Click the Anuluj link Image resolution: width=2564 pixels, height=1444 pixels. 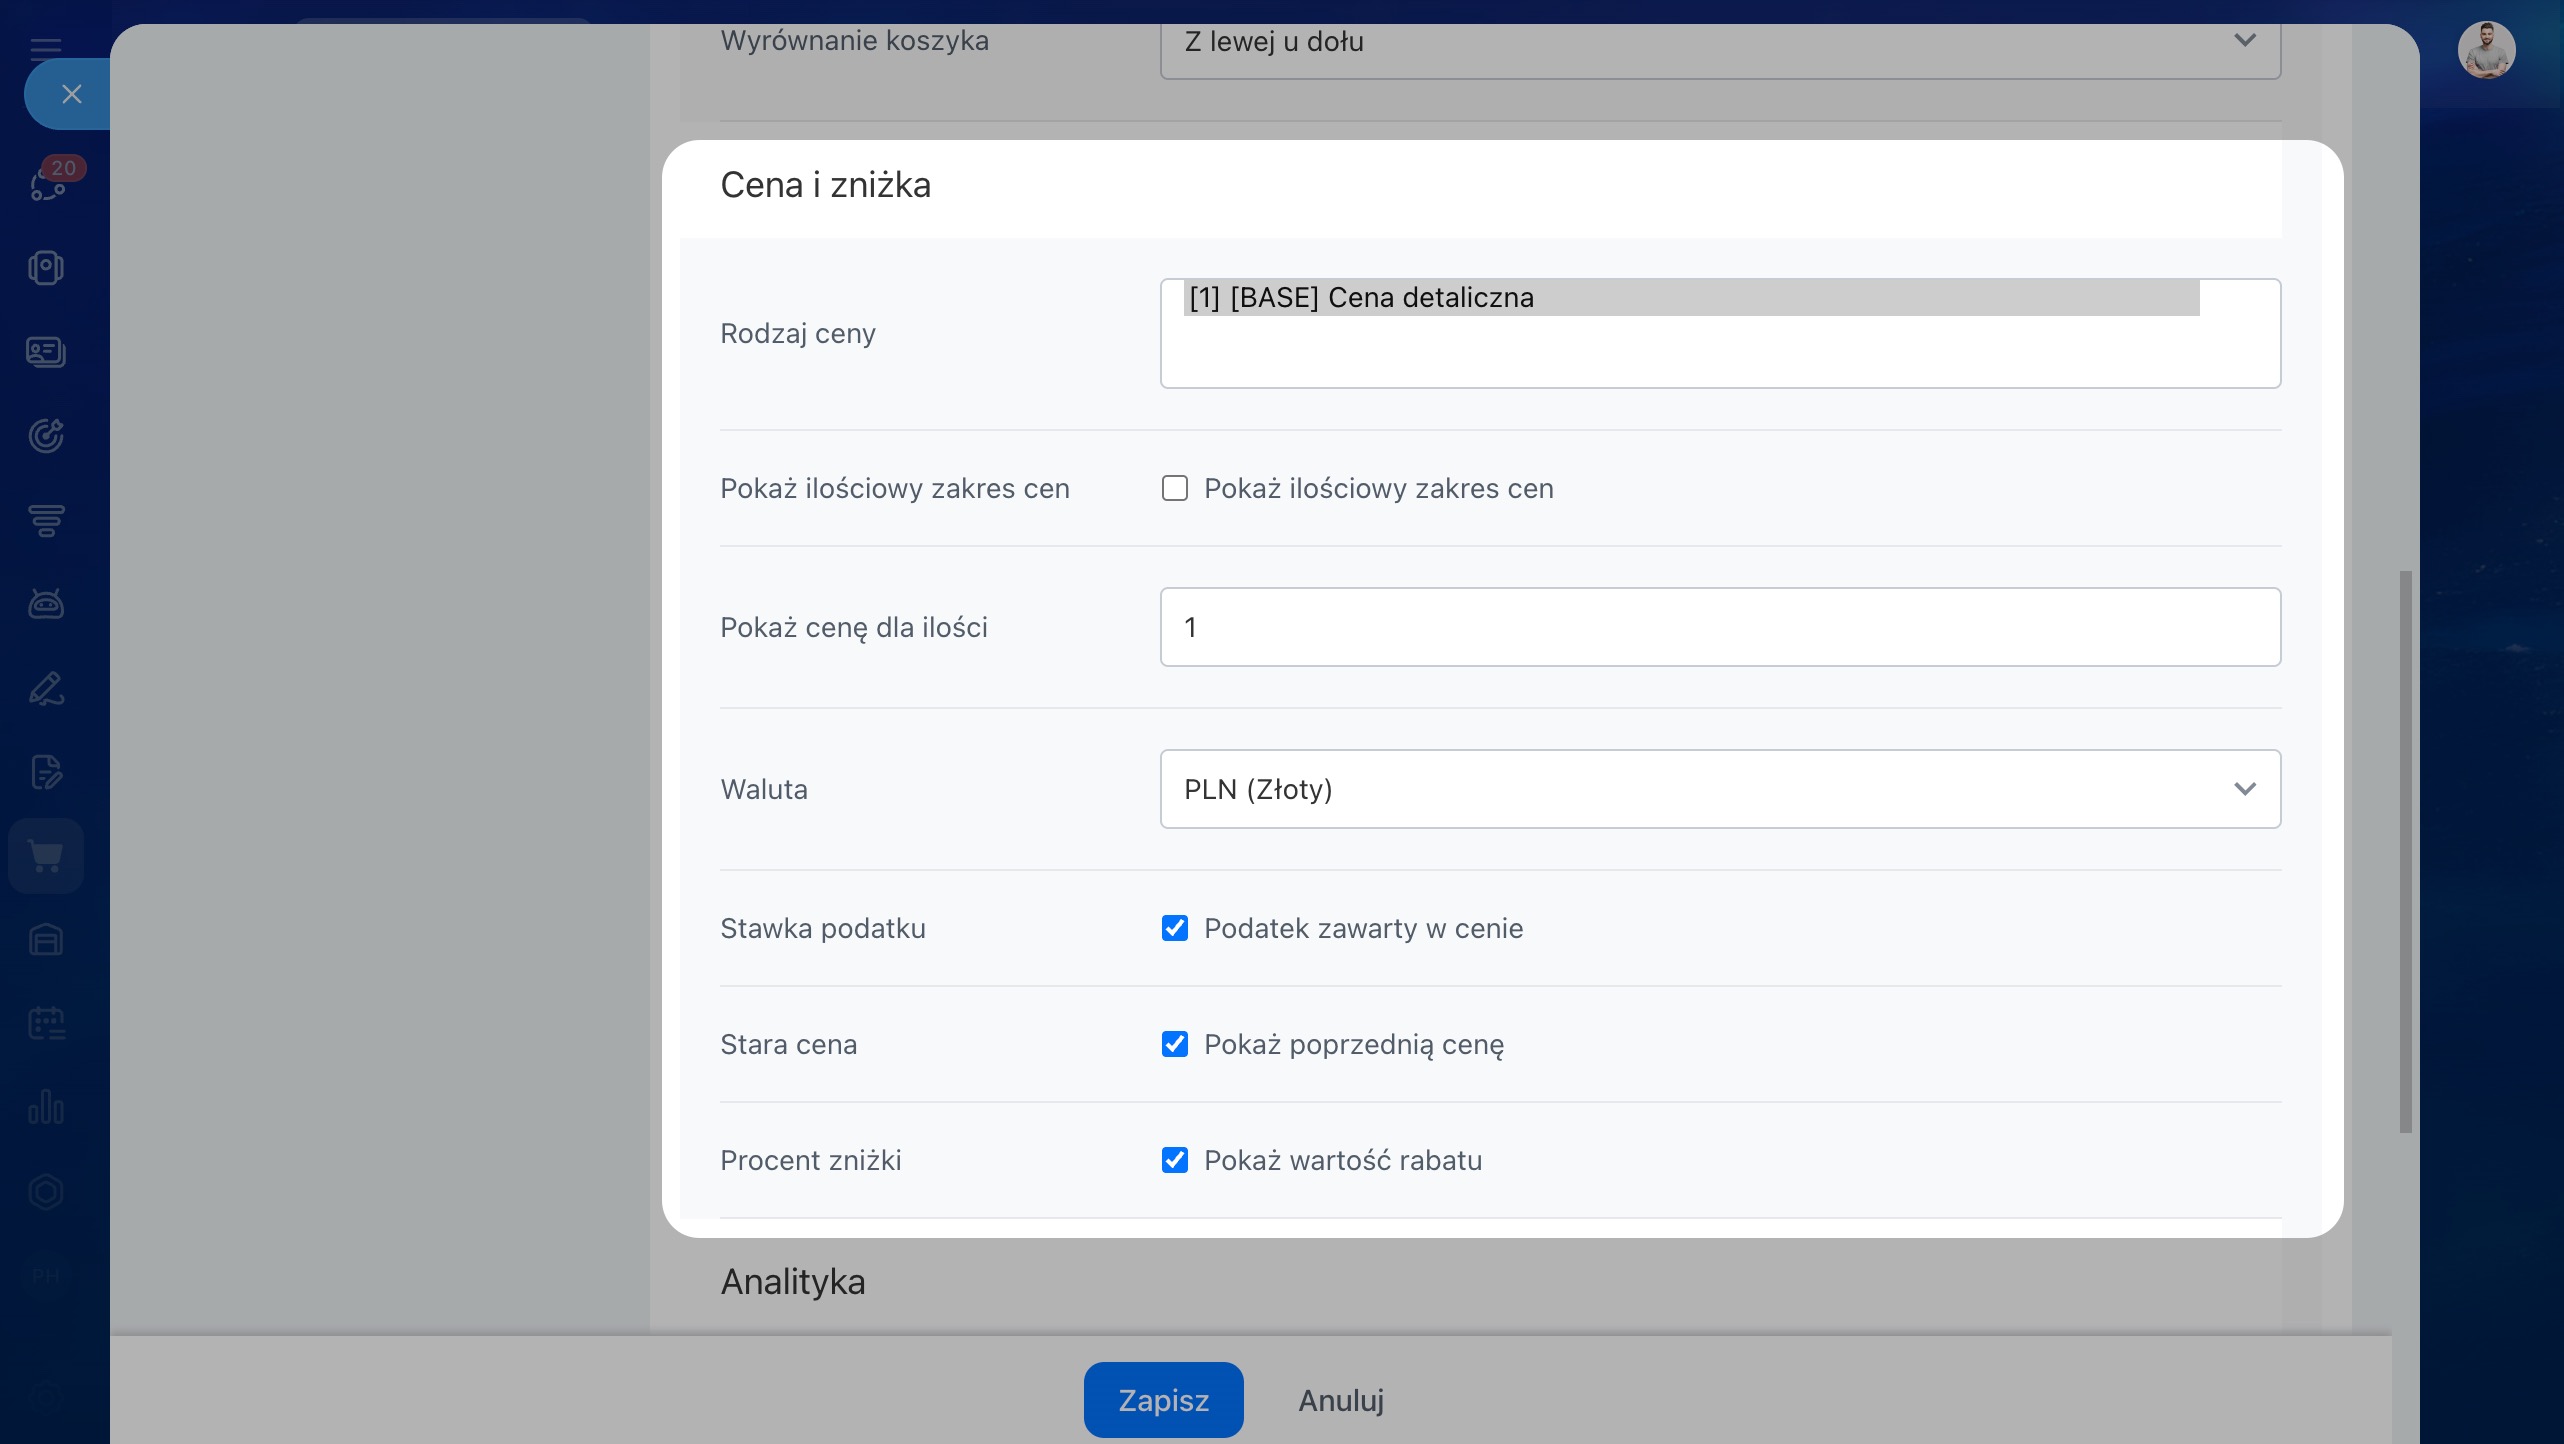click(1340, 1400)
